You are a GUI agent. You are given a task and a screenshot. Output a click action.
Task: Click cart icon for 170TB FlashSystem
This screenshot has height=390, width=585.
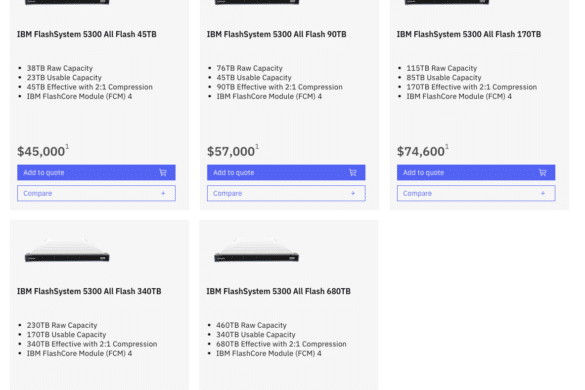click(x=543, y=172)
